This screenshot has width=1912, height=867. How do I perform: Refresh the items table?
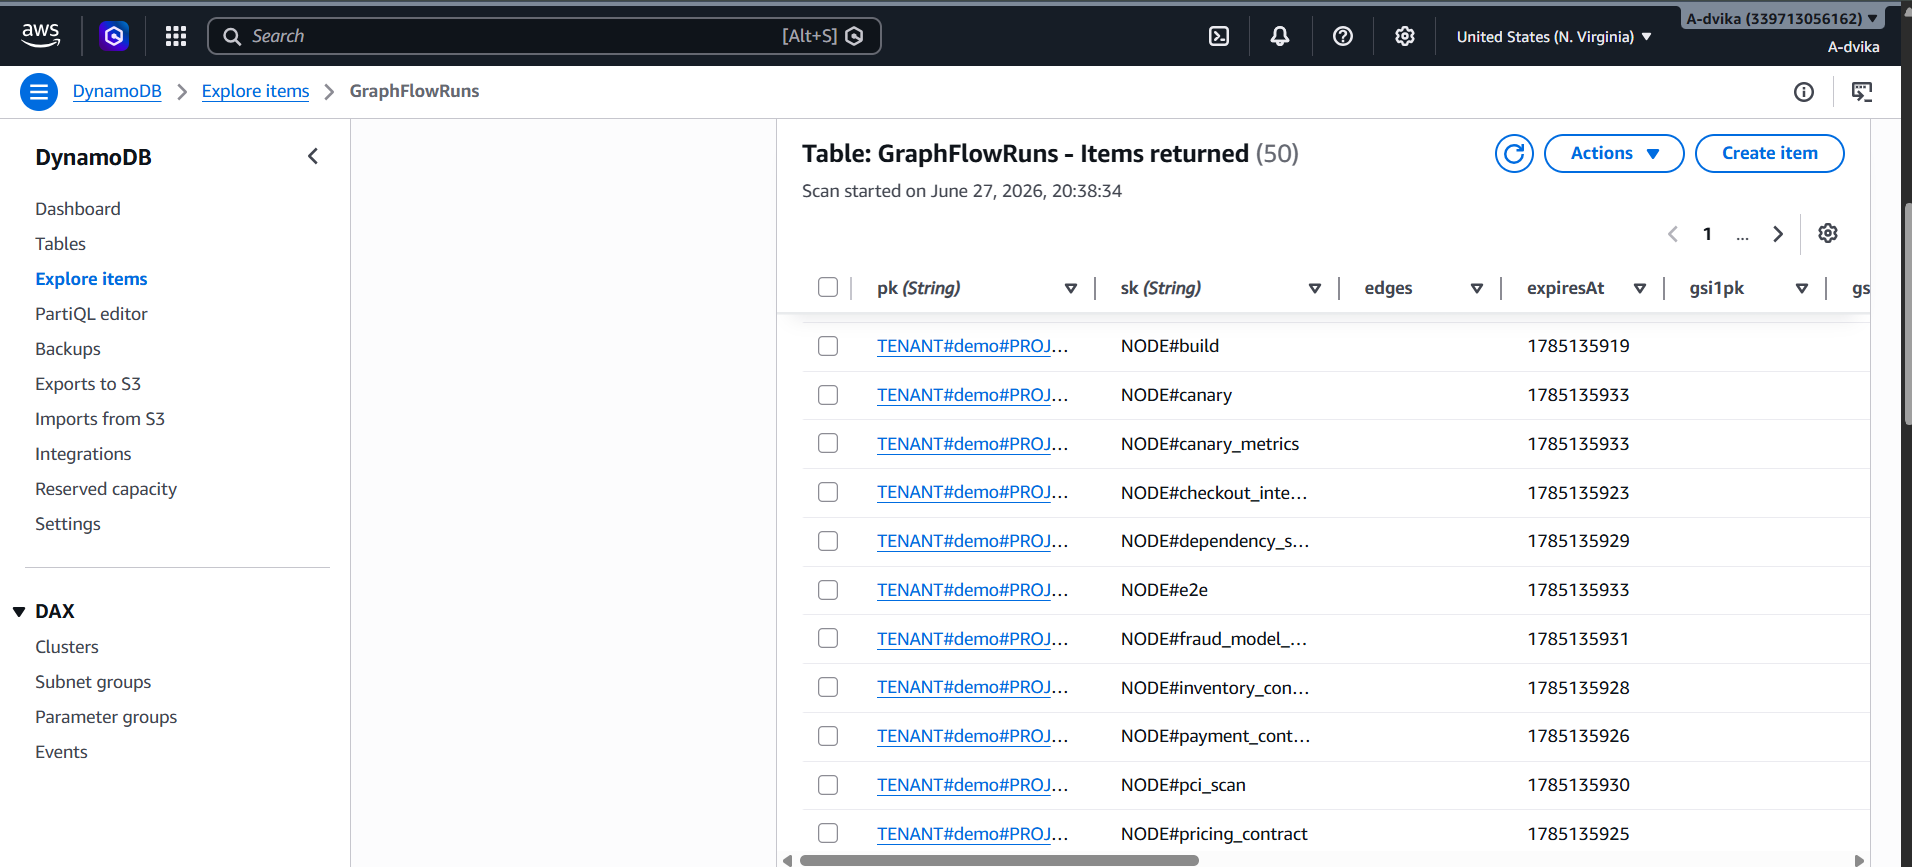click(1514, 153)
